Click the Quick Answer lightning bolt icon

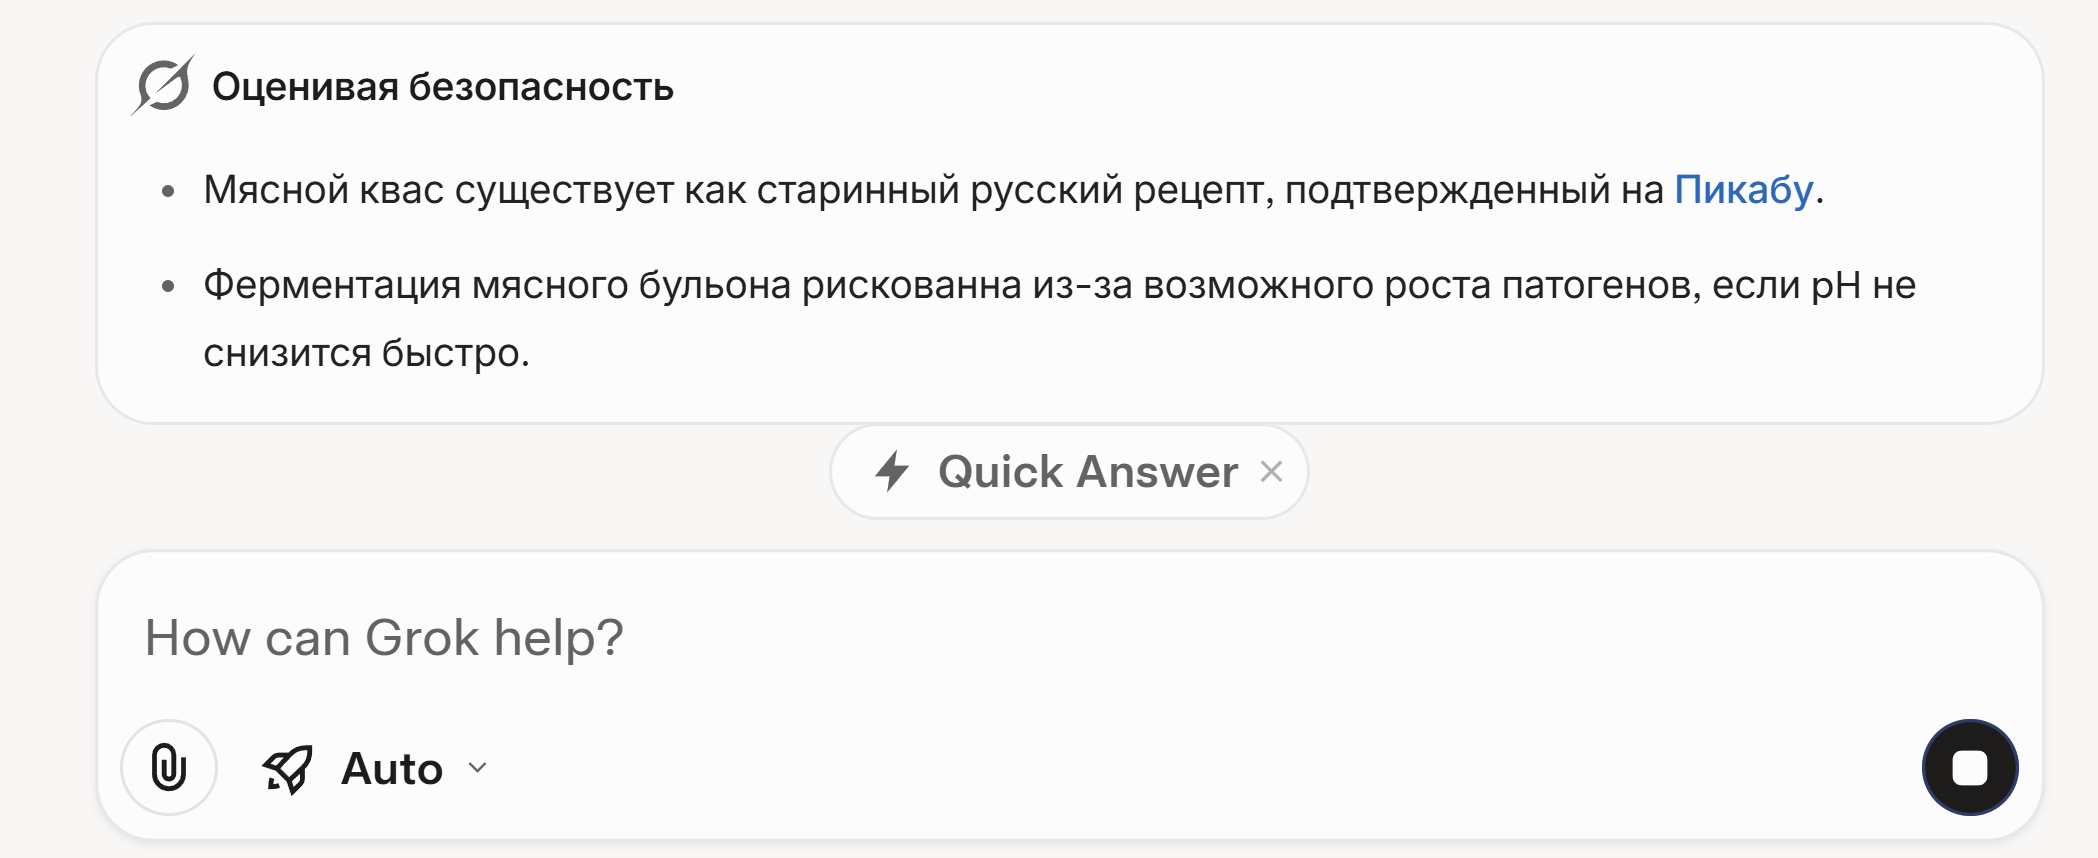(892, 471)
